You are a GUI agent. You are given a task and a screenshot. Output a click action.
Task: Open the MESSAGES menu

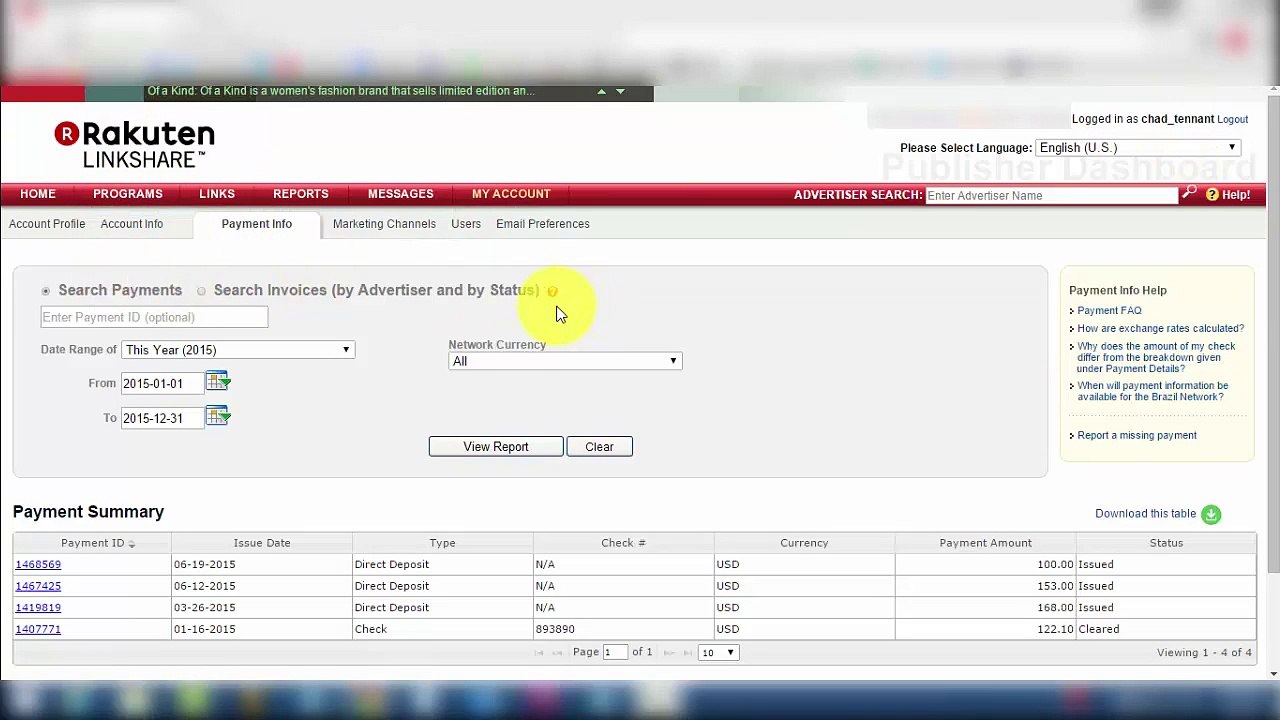tap(400, 194)
